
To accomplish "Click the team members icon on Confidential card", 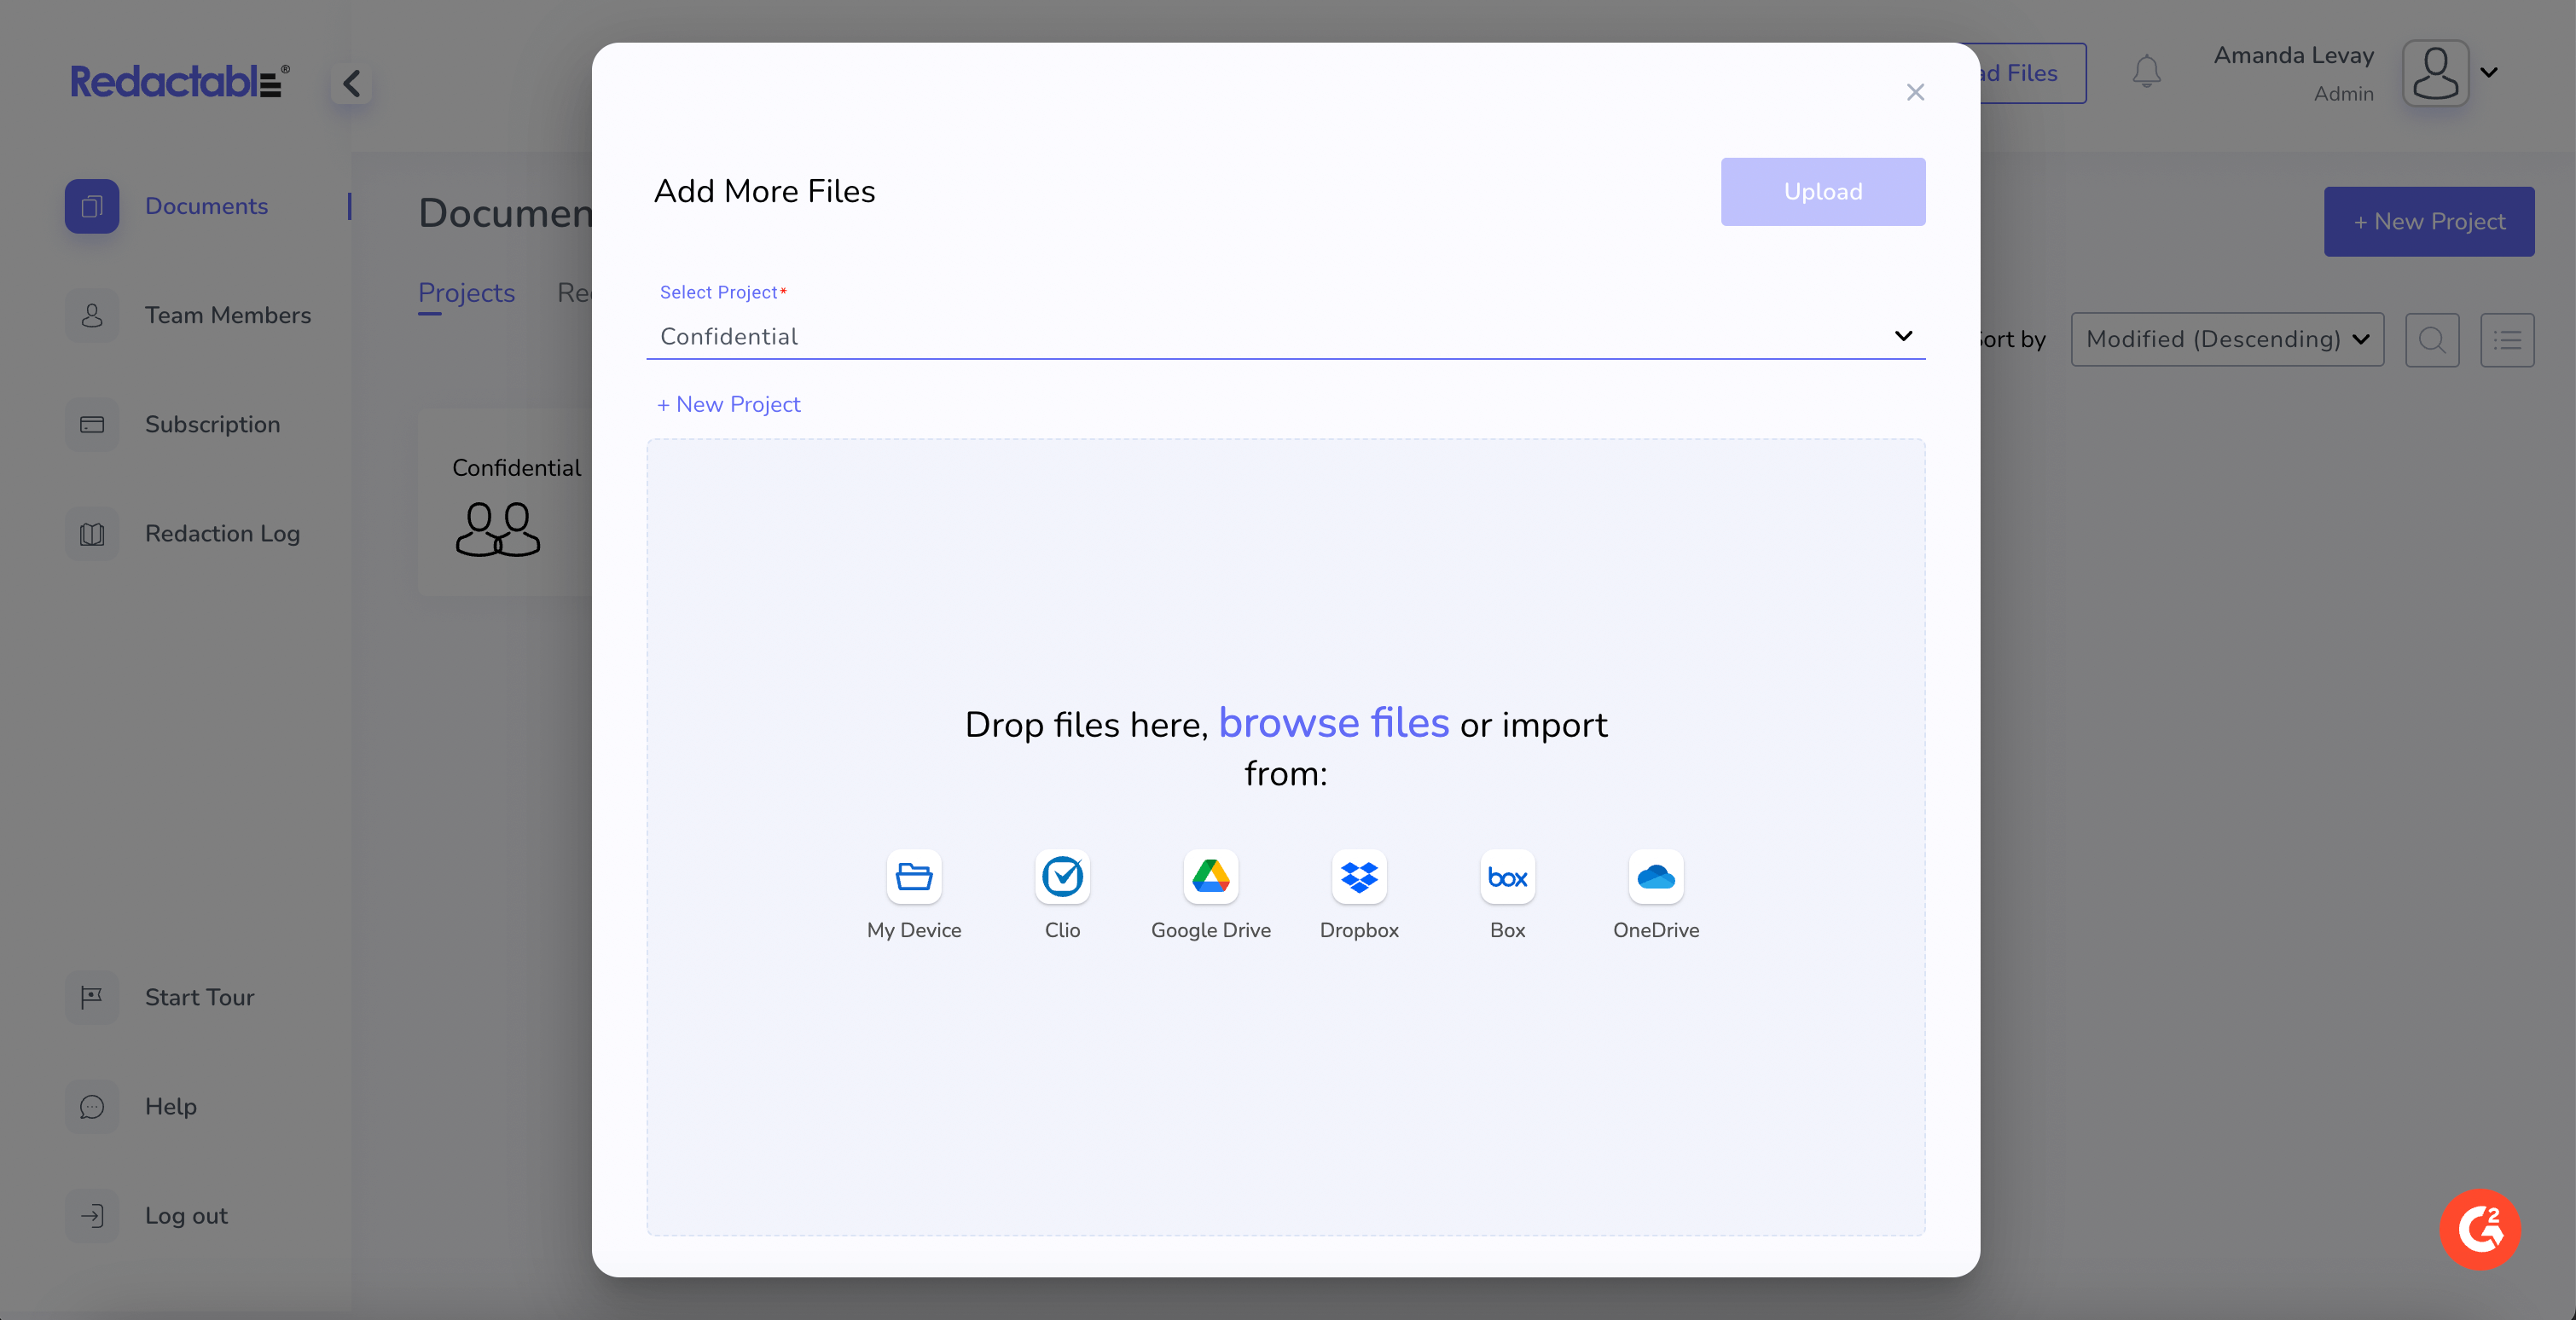I will (497, 529).
